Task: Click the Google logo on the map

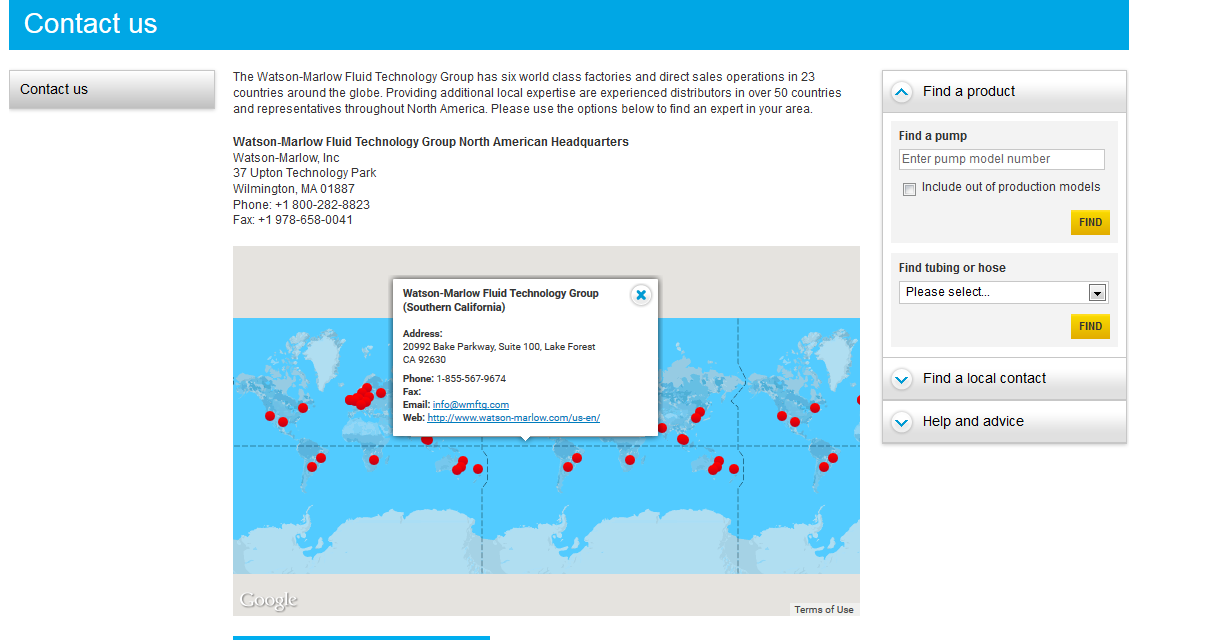Action: pos(269,600)
